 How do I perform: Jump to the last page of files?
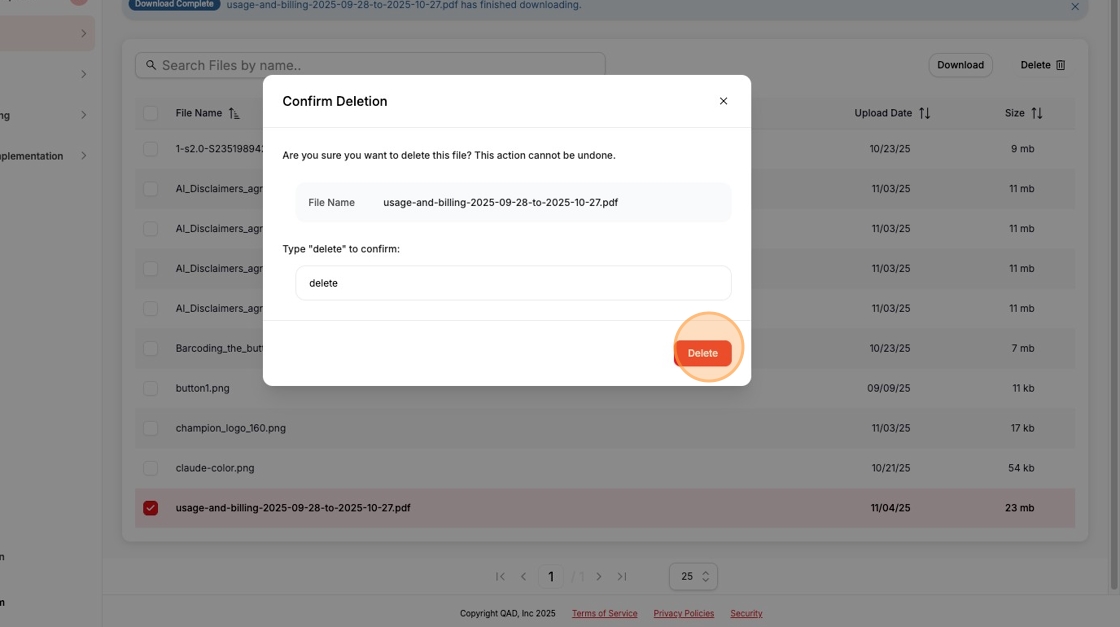pyautogui.click(x=622, y=576)
